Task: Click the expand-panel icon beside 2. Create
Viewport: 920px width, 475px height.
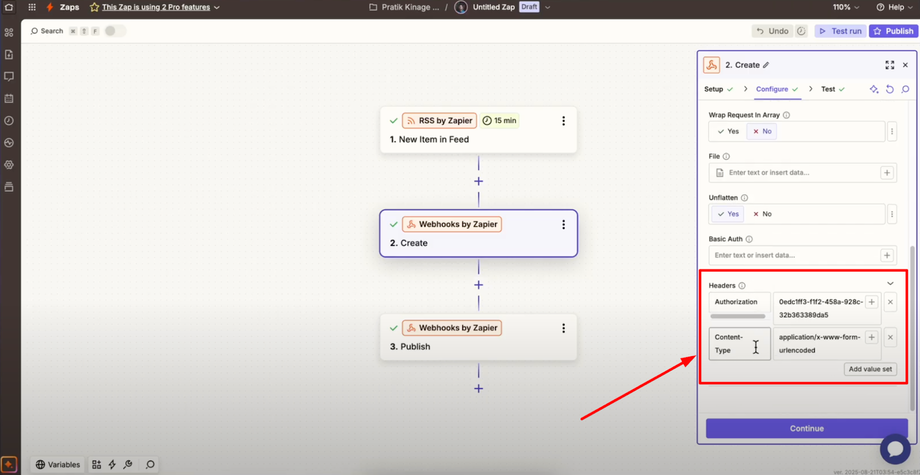Action: point(889,65)
